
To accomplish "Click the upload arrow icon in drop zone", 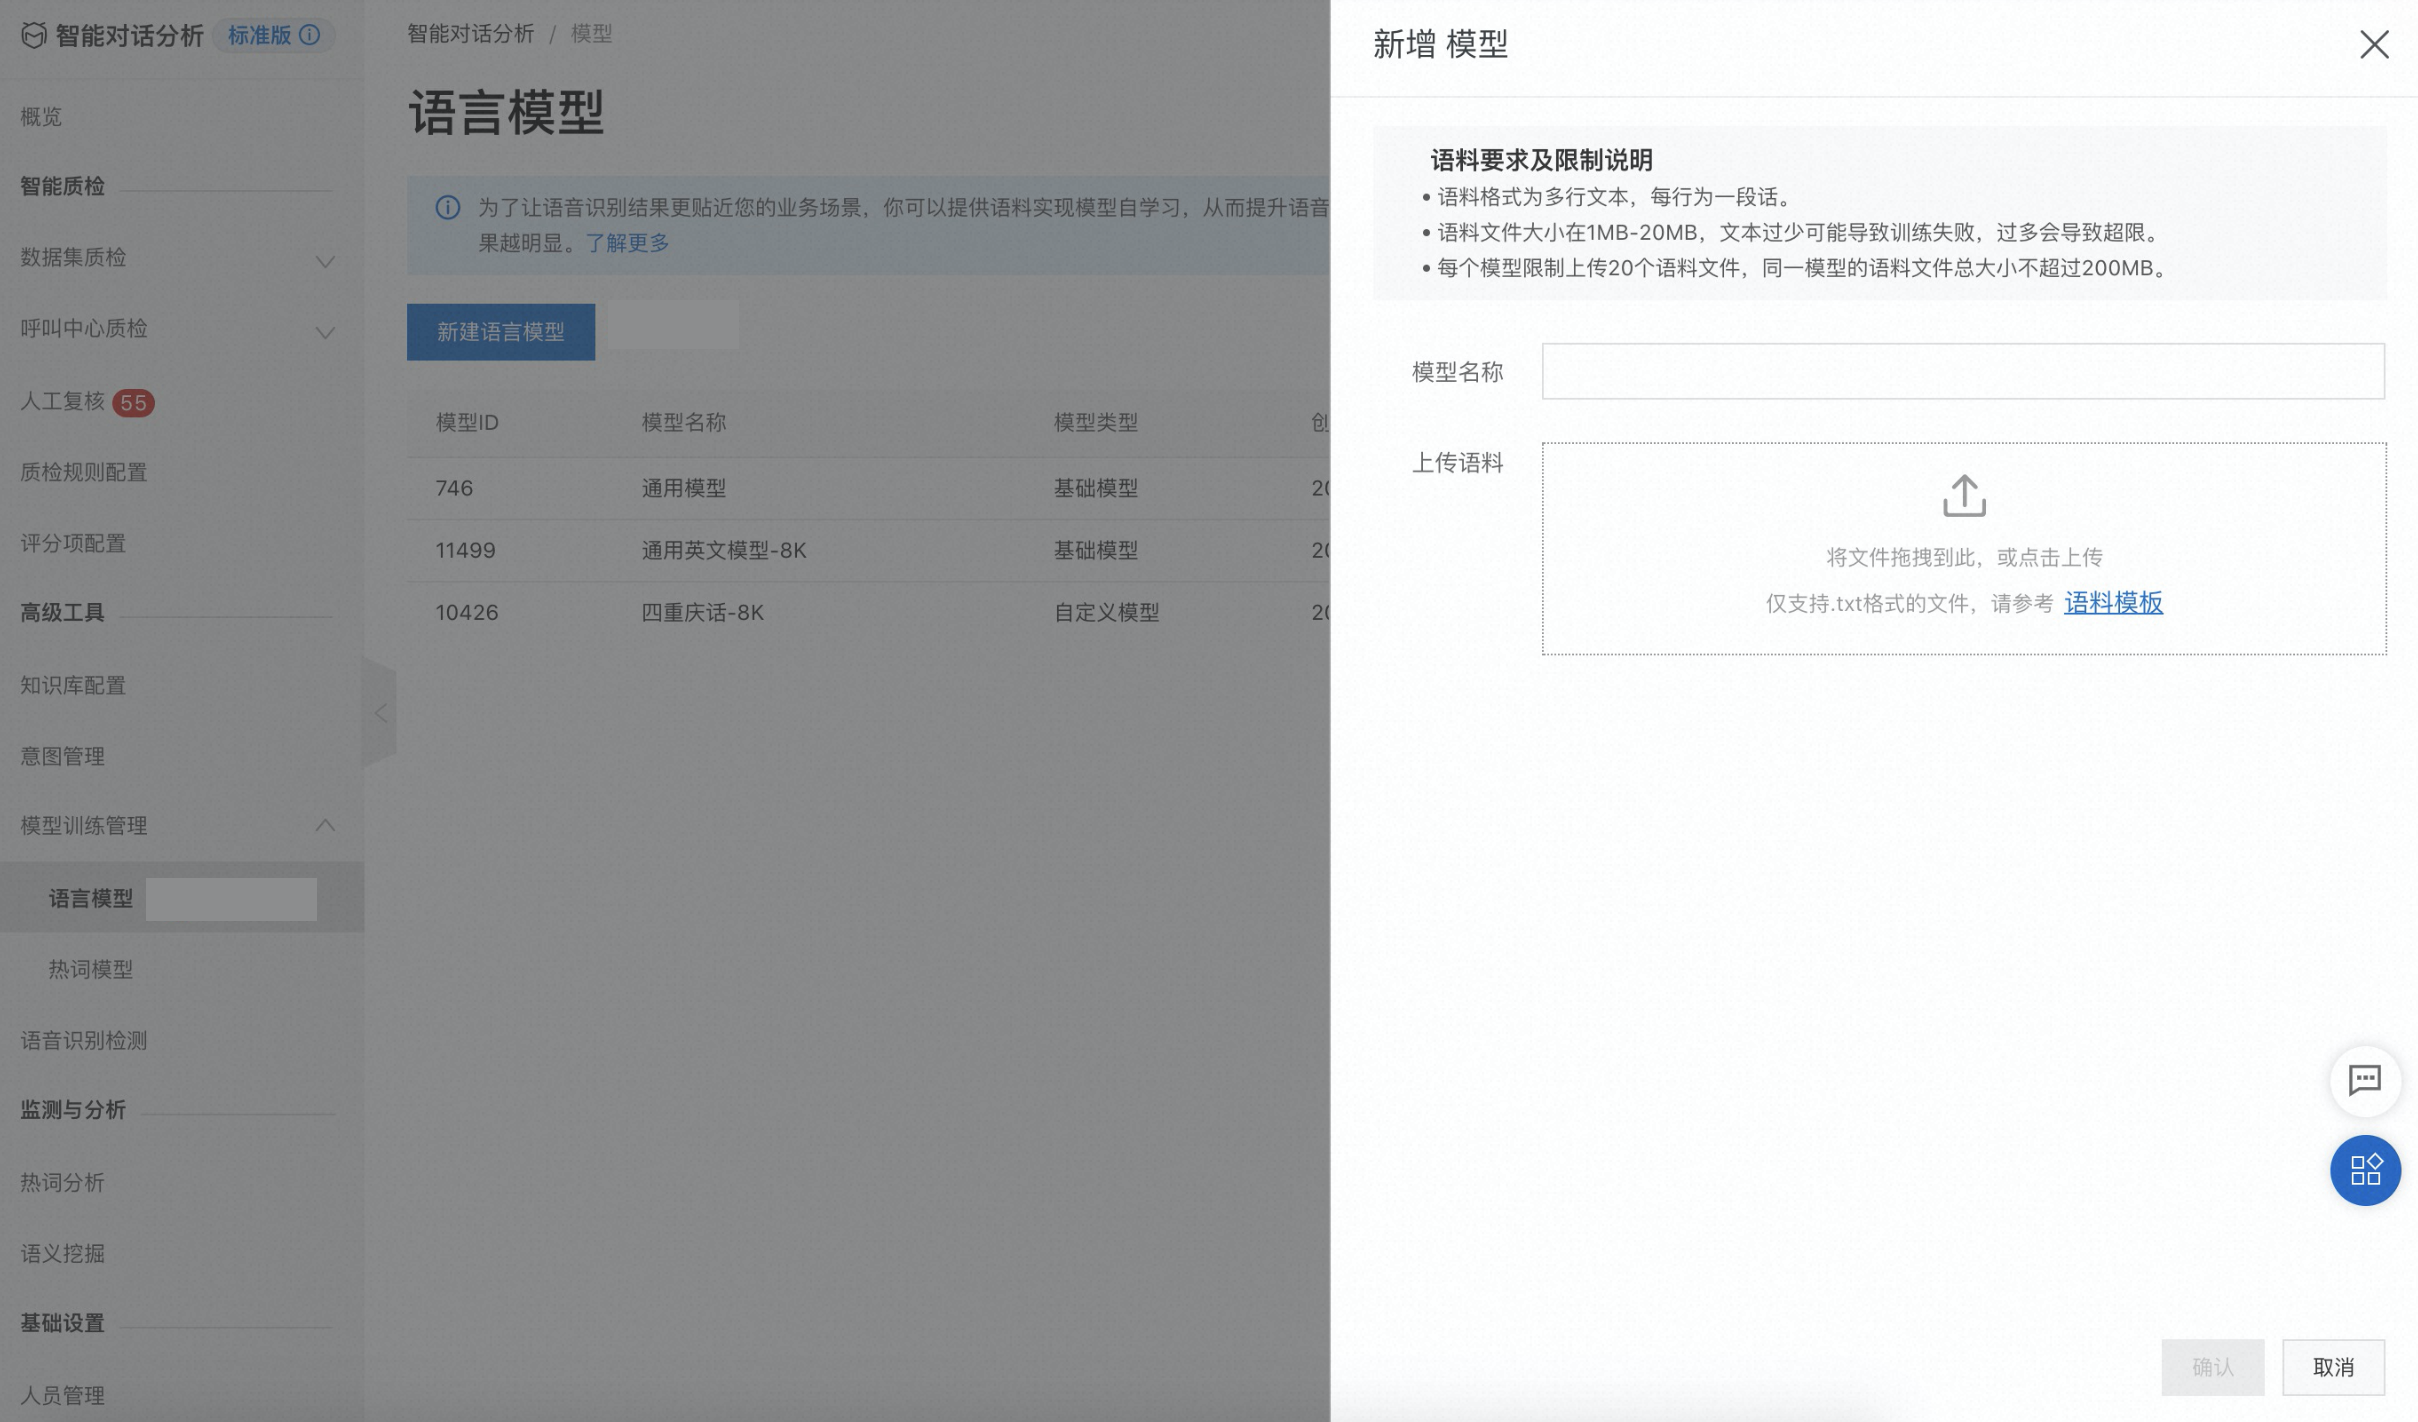I will [1964, 495].
